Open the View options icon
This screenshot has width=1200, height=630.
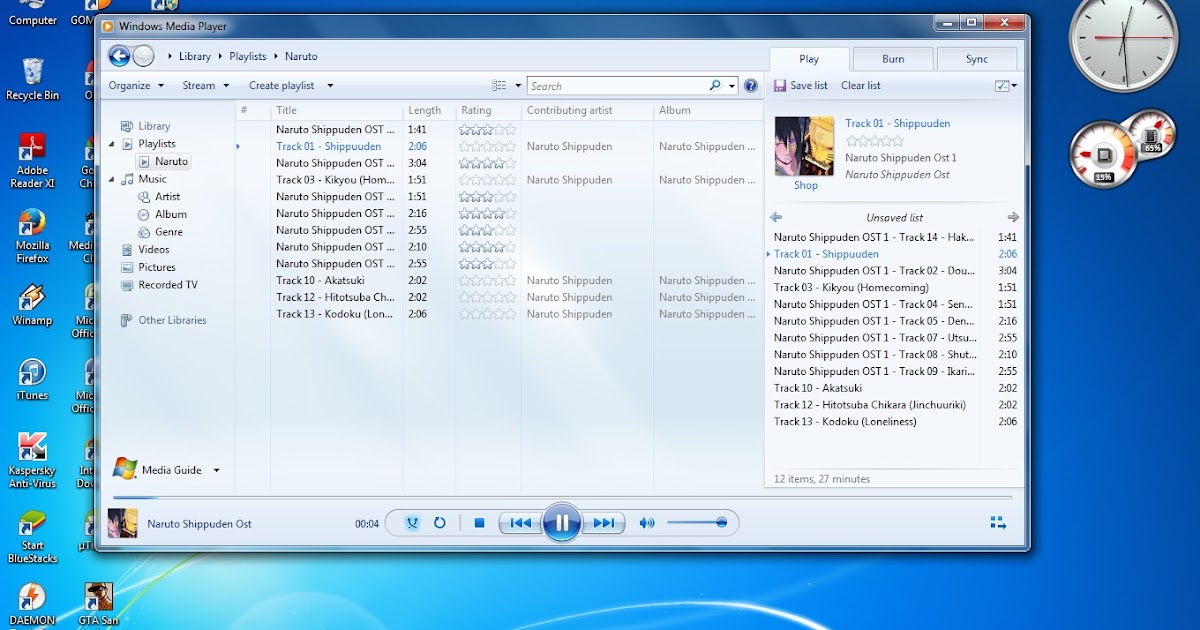(499, 86)
